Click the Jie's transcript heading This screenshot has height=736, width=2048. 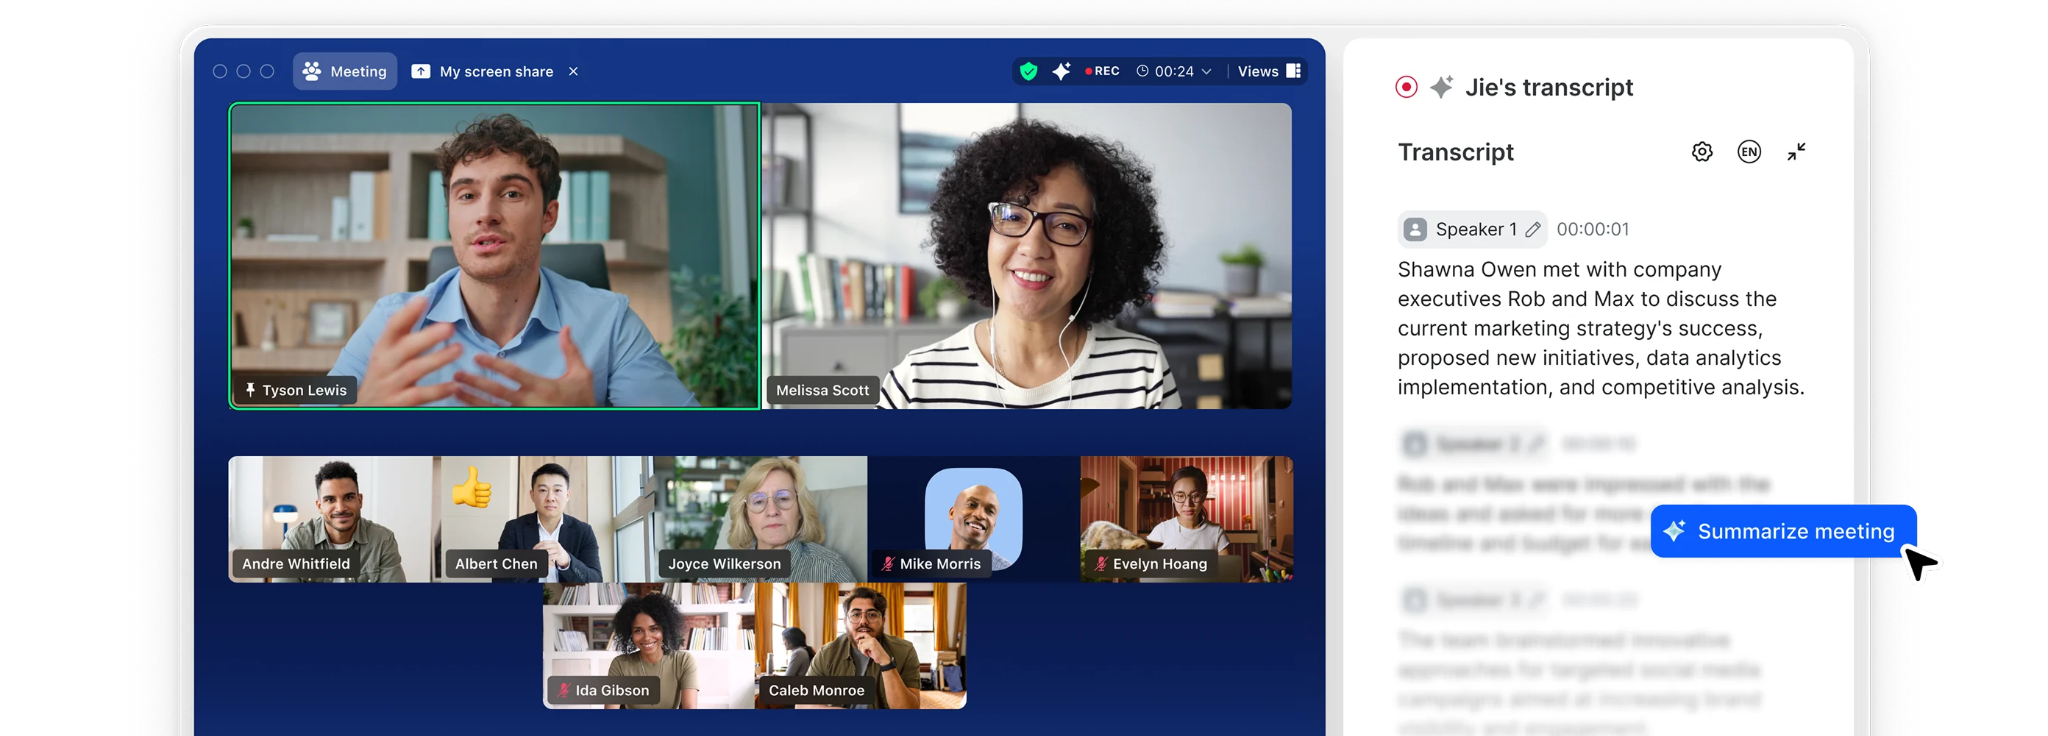coord(1549,87)
